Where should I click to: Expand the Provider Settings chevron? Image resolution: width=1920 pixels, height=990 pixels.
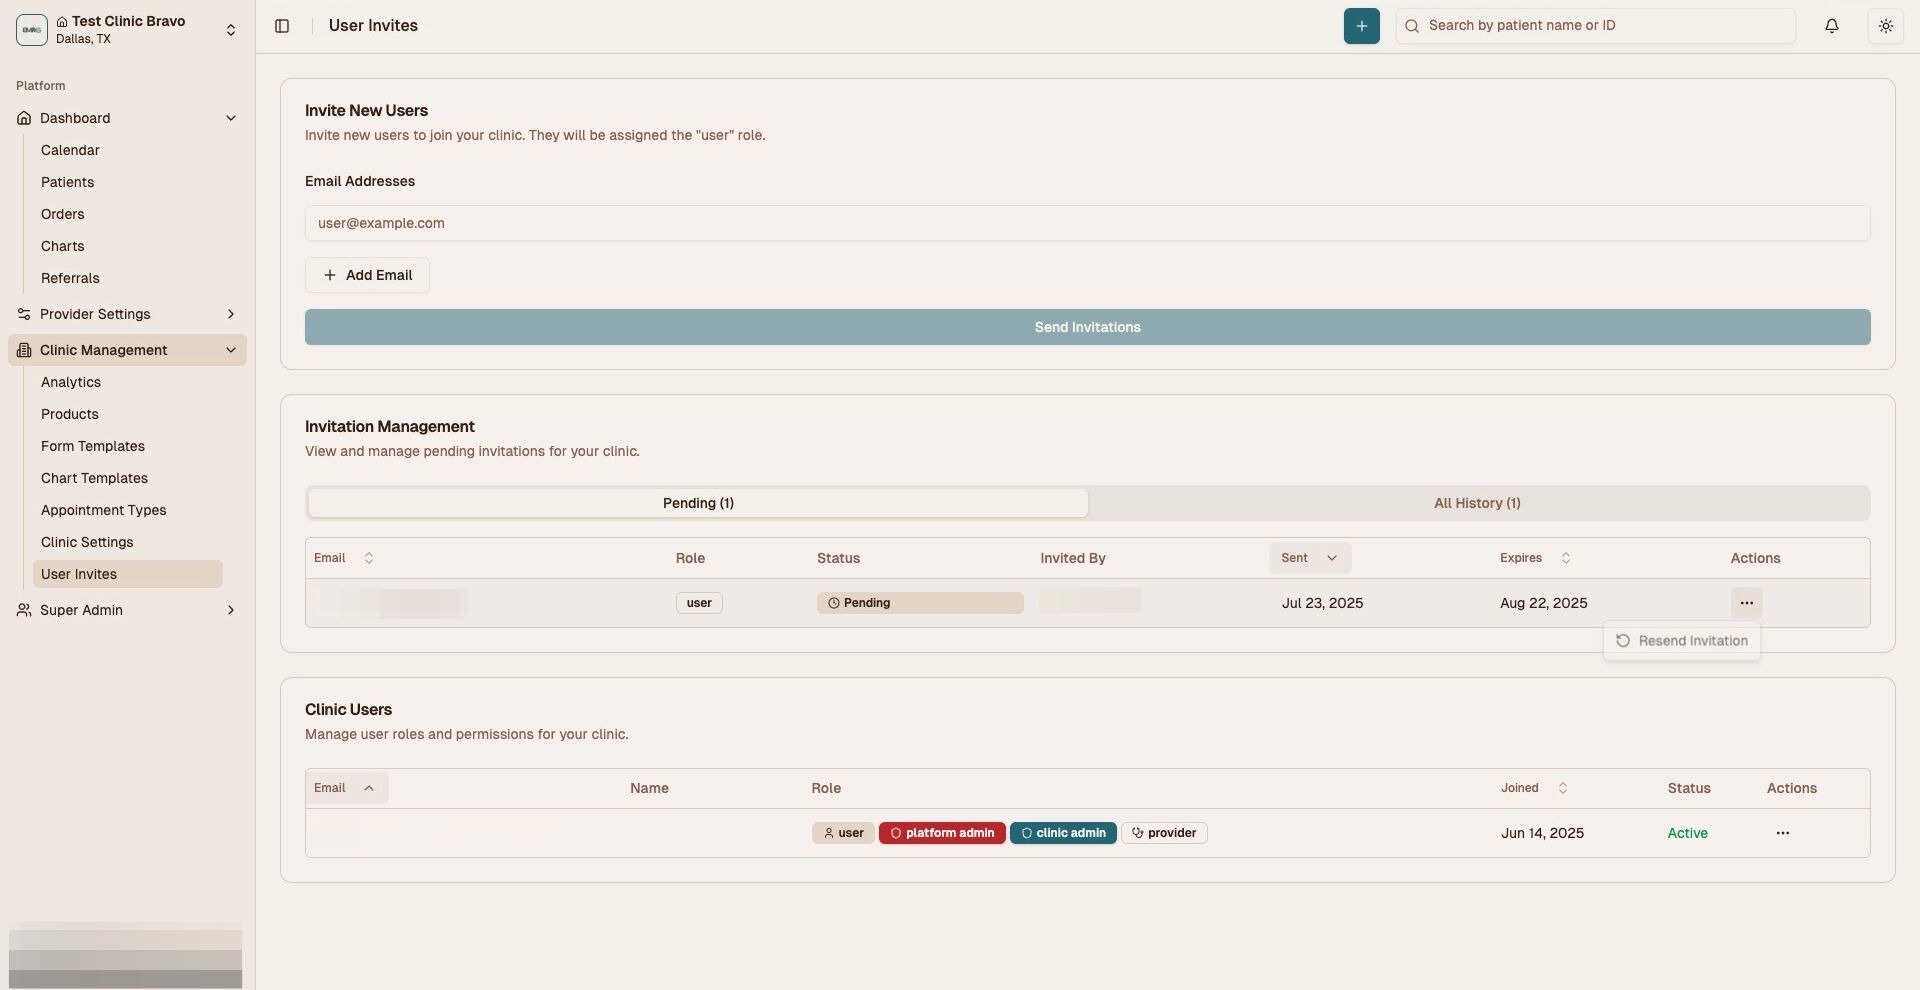click(x=231, y=314)
